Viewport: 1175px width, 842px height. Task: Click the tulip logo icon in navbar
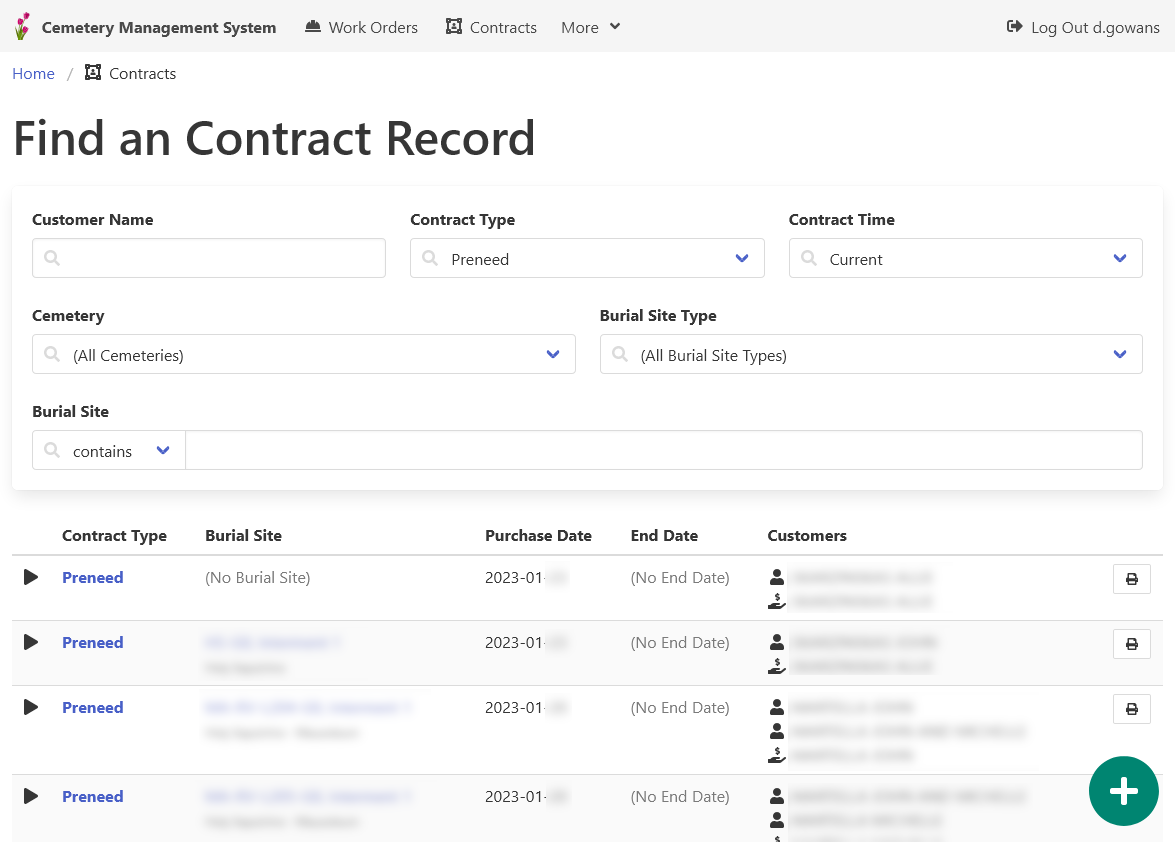[22, 27]
